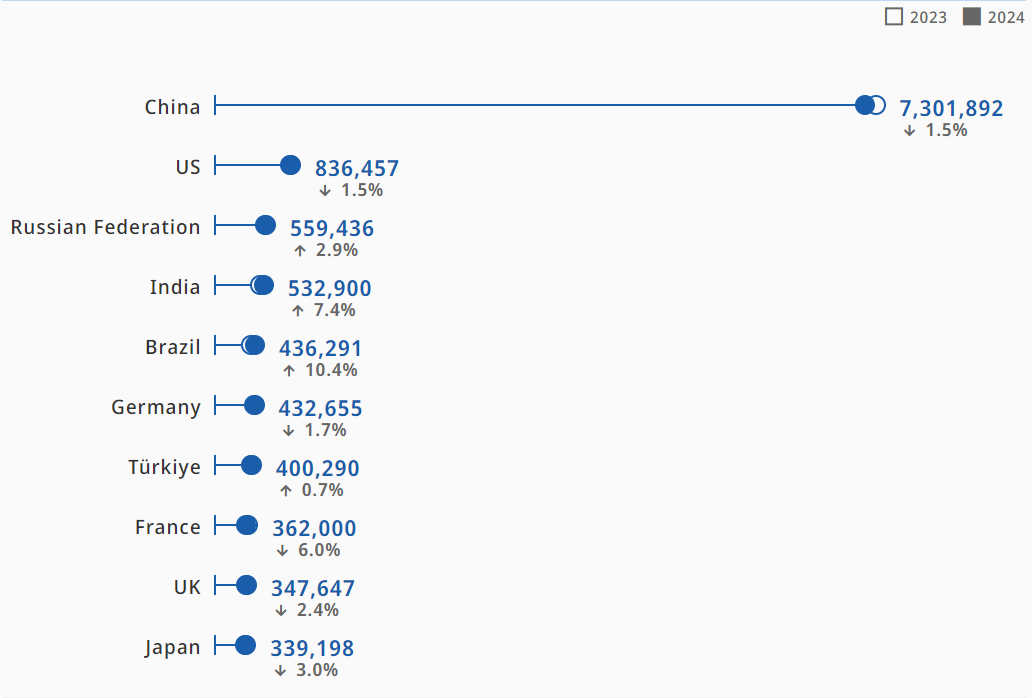
Task: Toggle the 2023 legend checkbox
Action: [894, 17]
